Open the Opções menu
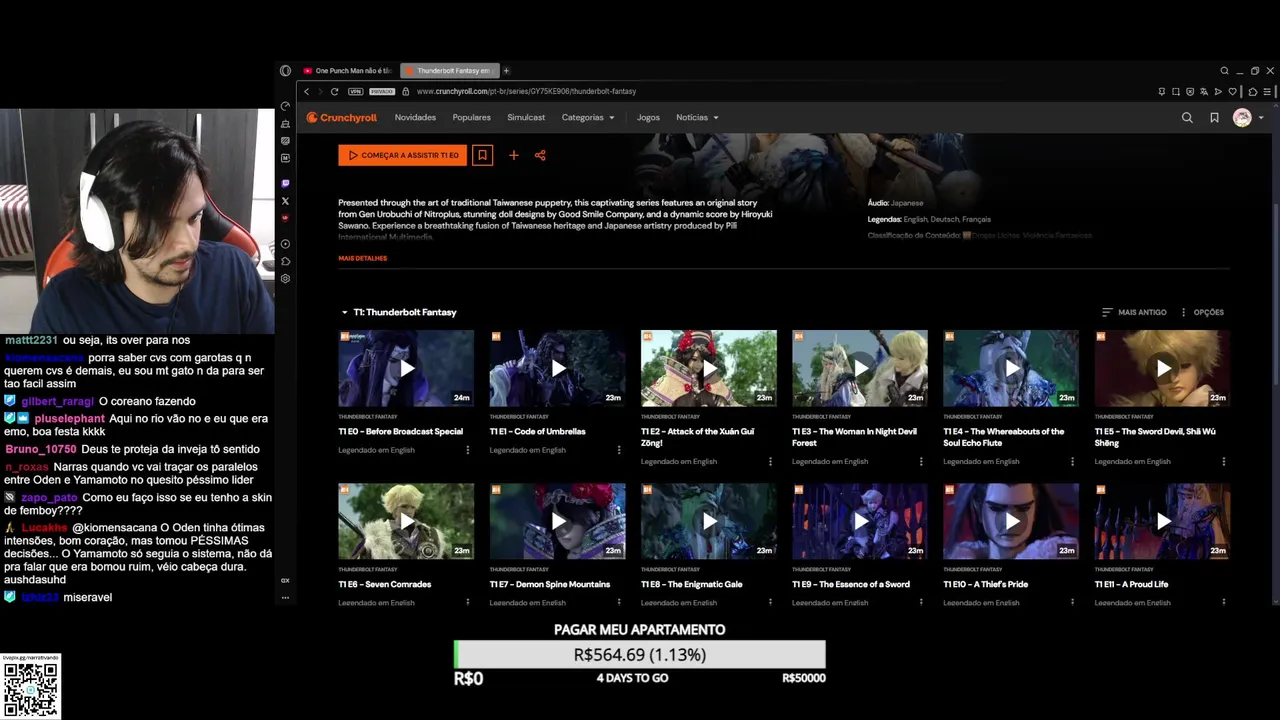Screen dimensions: 1280x720 tap(1202, 312)
